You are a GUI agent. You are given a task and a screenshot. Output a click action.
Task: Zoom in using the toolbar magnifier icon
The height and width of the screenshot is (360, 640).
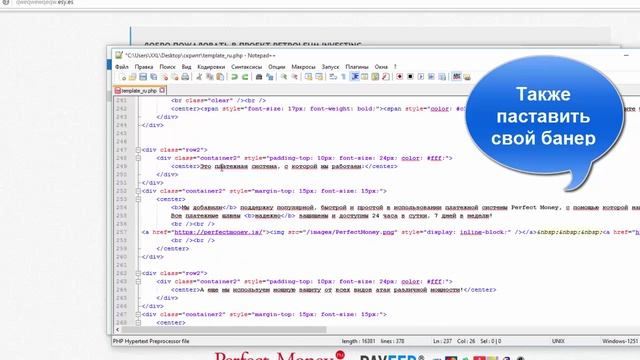click(284, 77)
